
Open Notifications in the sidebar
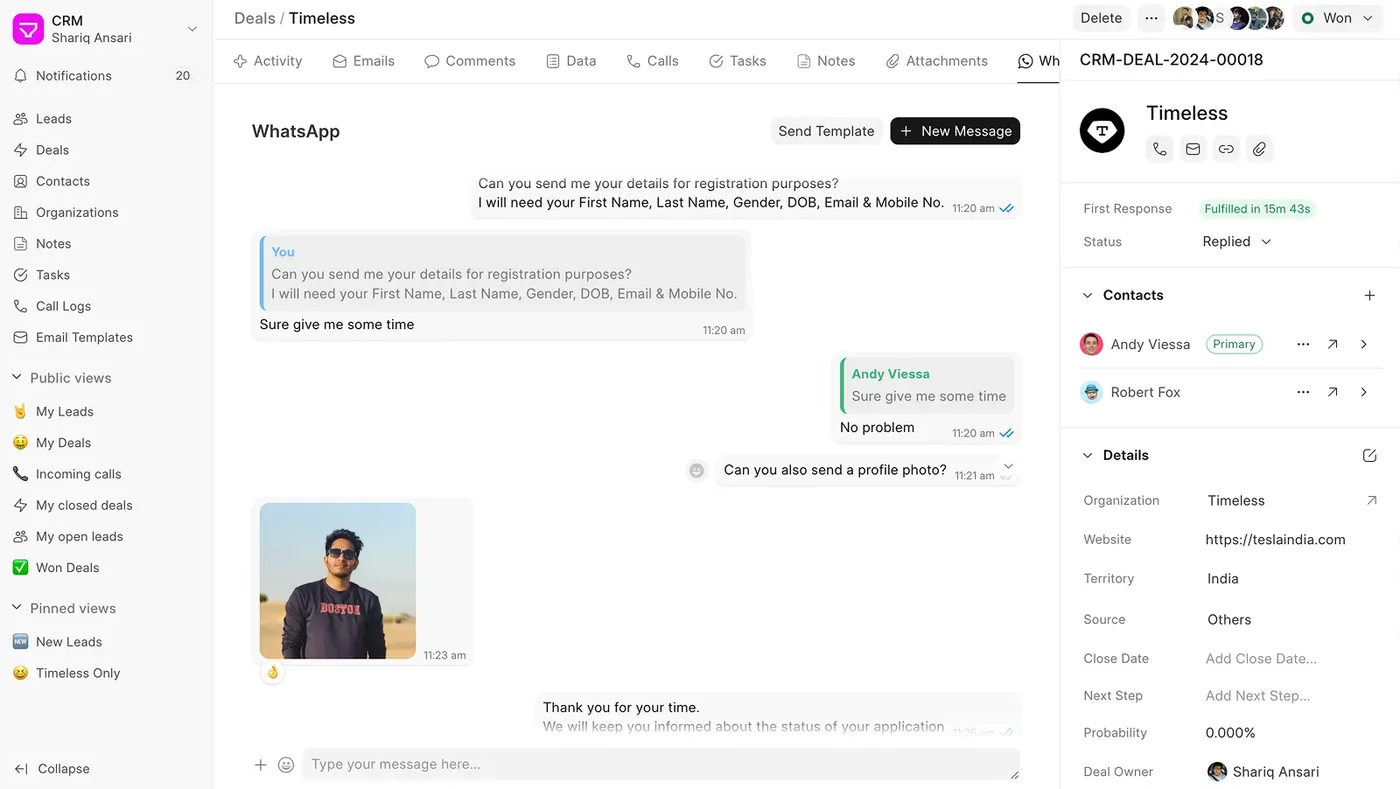point(106,76)
